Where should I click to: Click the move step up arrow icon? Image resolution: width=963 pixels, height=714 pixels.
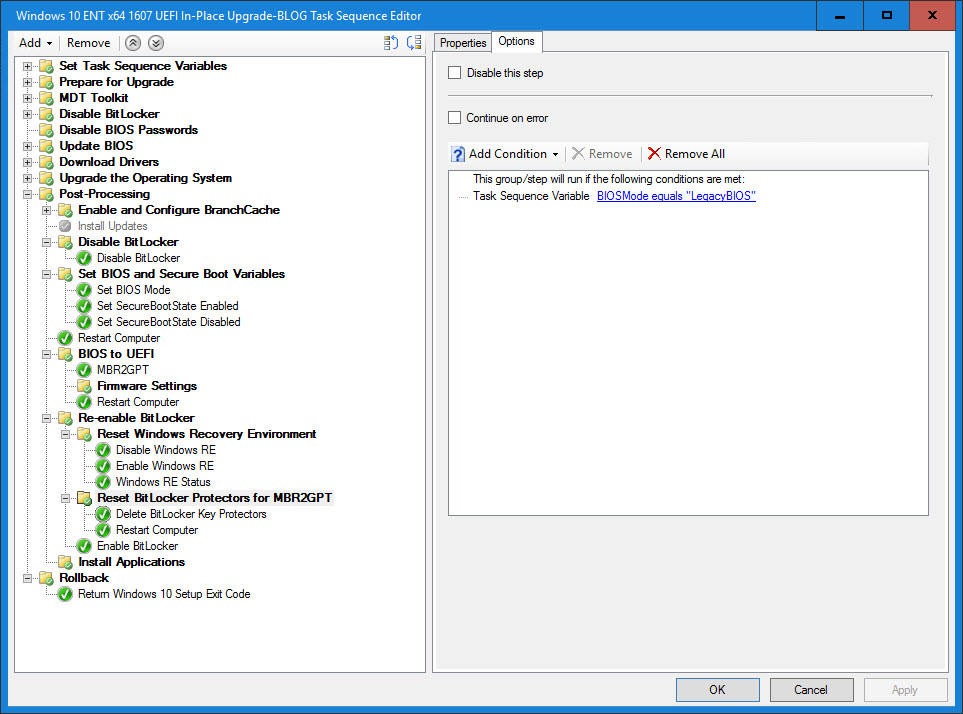[x=134, y=43]
